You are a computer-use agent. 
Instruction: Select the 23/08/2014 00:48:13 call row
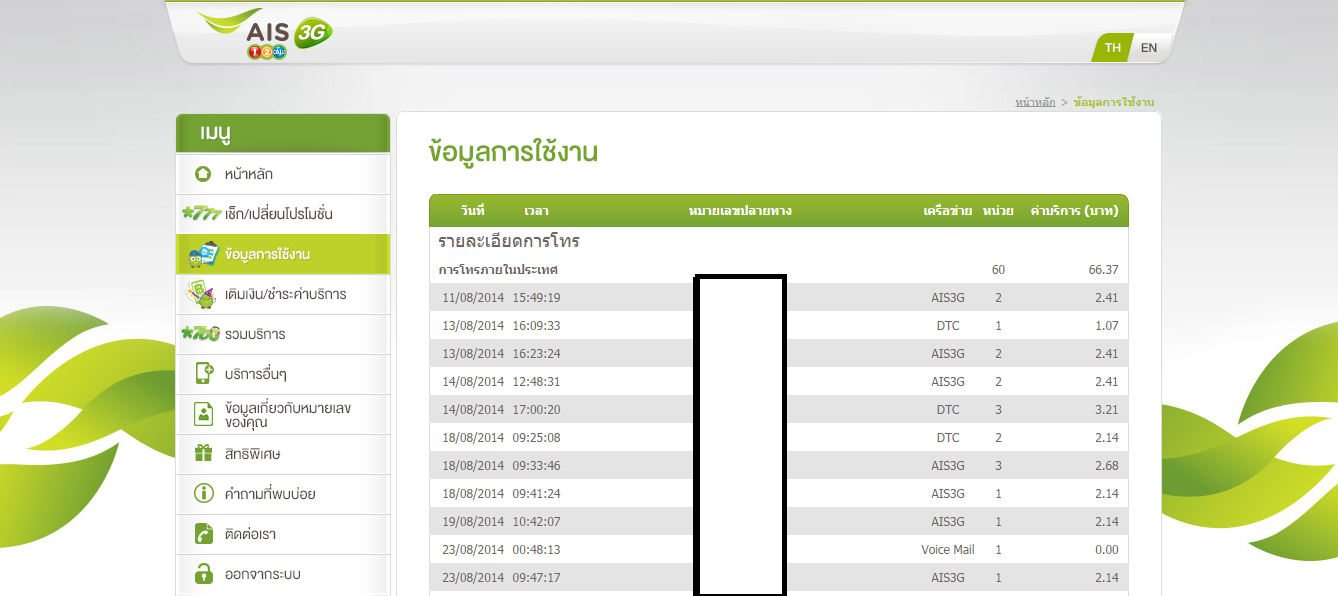tap(779, 550)
